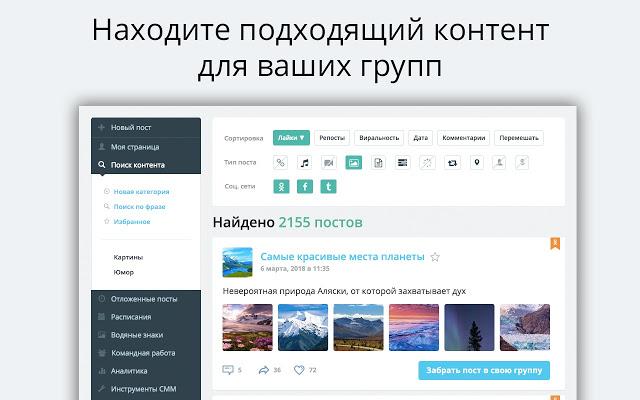The width and height of the screenshot is (640, 400).
Task: Star the Самые красивые места планеты post
Action: (435, 257)
